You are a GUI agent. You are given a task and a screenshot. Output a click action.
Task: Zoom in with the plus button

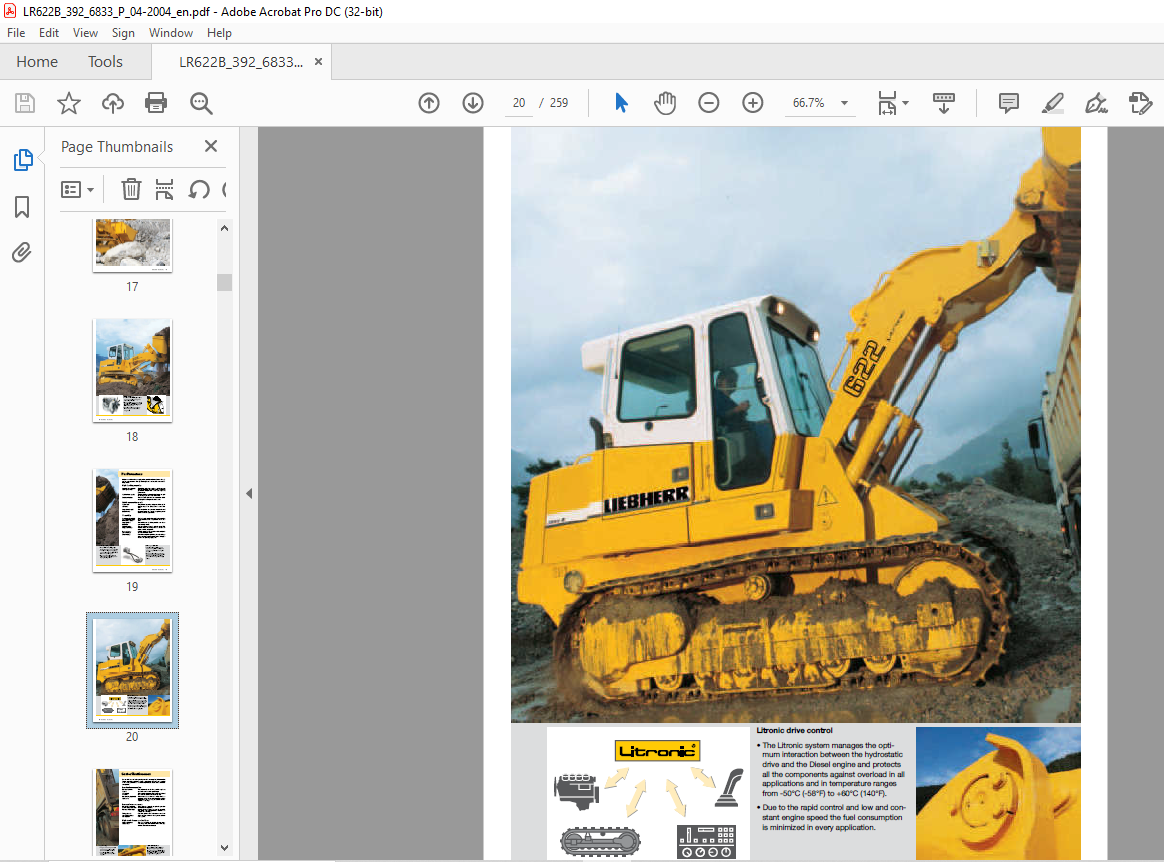pos(753,102)
